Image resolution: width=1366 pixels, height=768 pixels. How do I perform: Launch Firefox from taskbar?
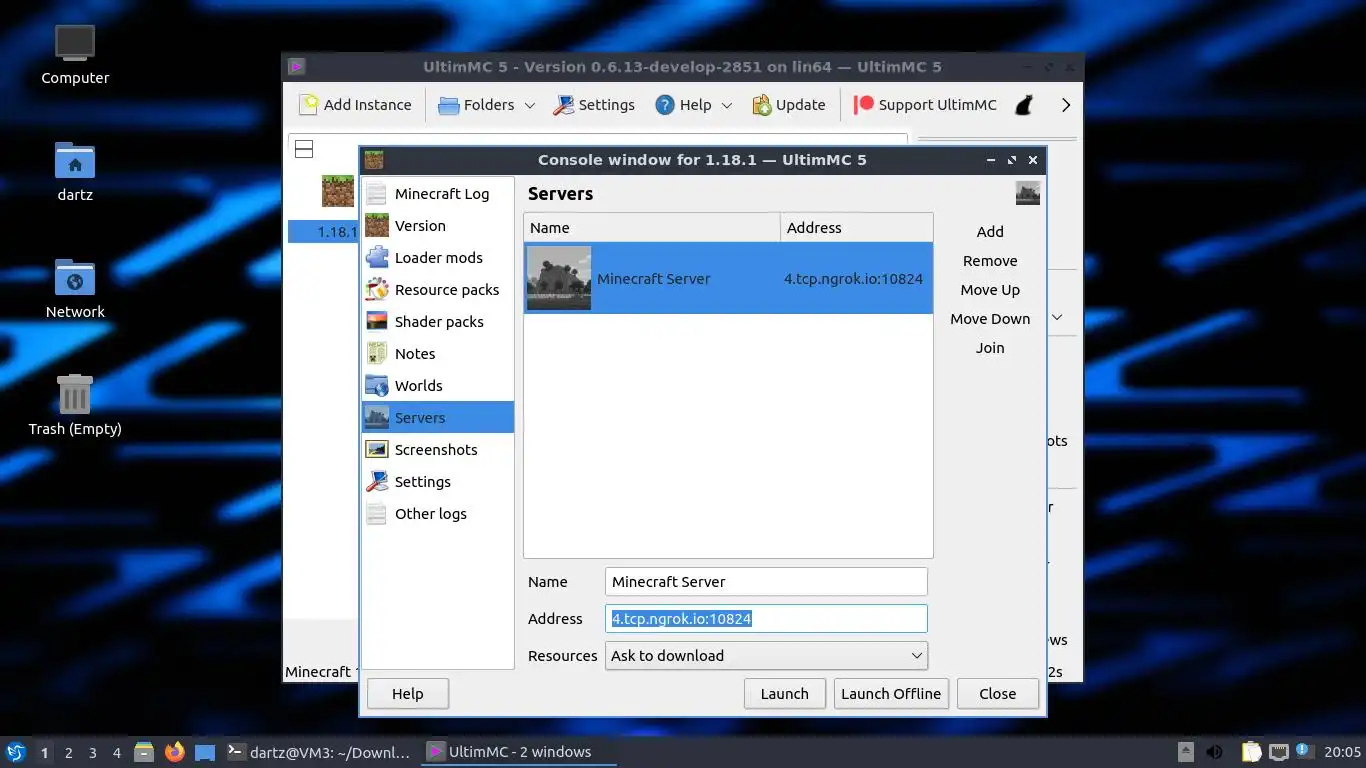[x=174, y=752]
